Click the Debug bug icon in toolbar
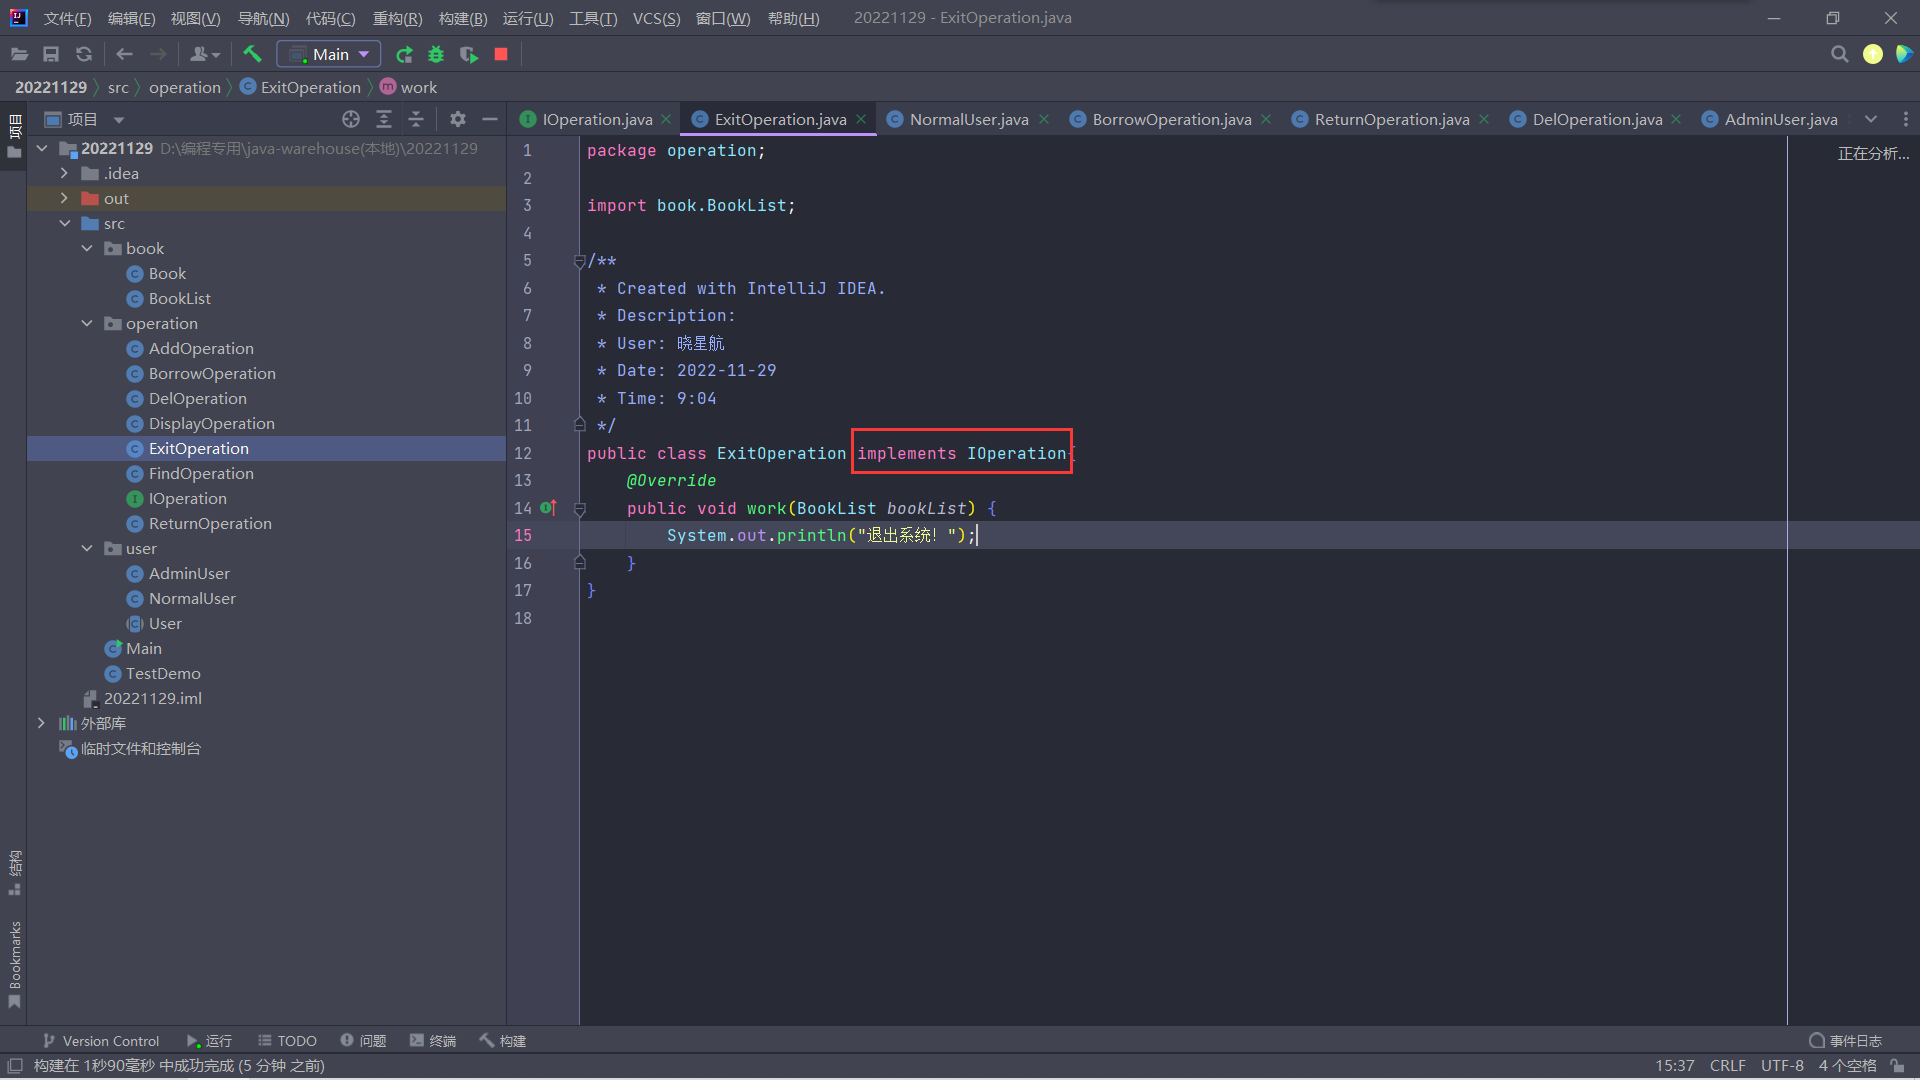Image resolution: width=1920 pixels, height=1080 pixels. [x=436, y=54]
